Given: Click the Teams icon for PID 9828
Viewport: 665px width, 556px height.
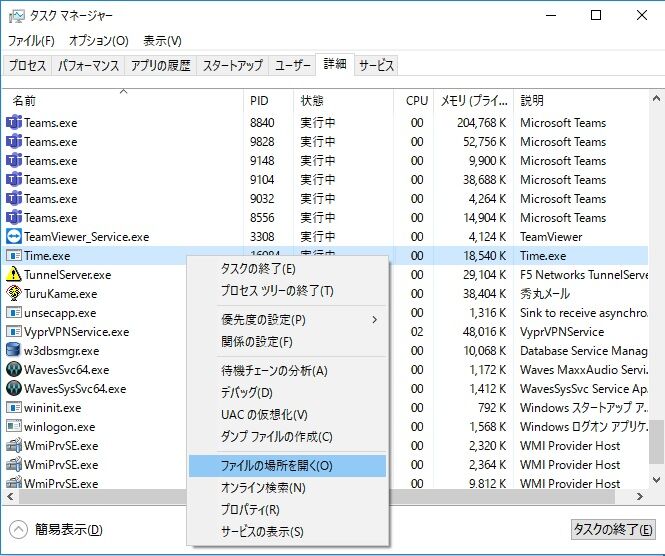Looking at the screenshot, I should (x=14, y=142).
